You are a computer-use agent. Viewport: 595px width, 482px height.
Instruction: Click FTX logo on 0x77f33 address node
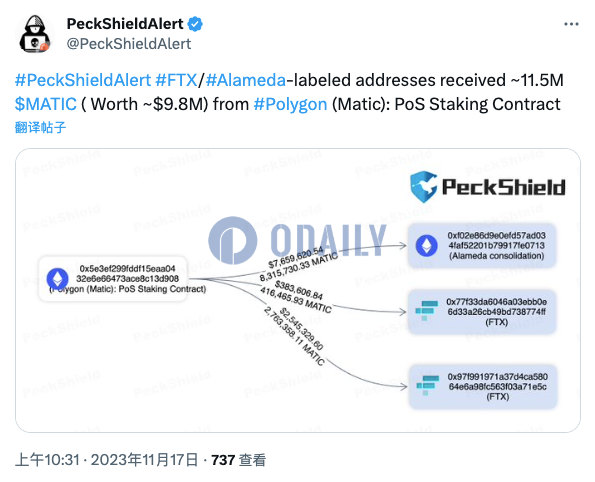(x=426, y=311)
